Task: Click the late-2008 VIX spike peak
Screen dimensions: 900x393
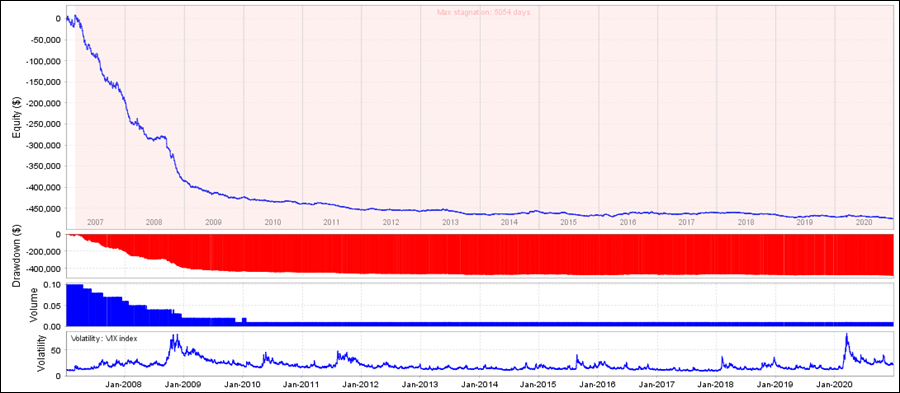Action: click(x=174, y=336)
